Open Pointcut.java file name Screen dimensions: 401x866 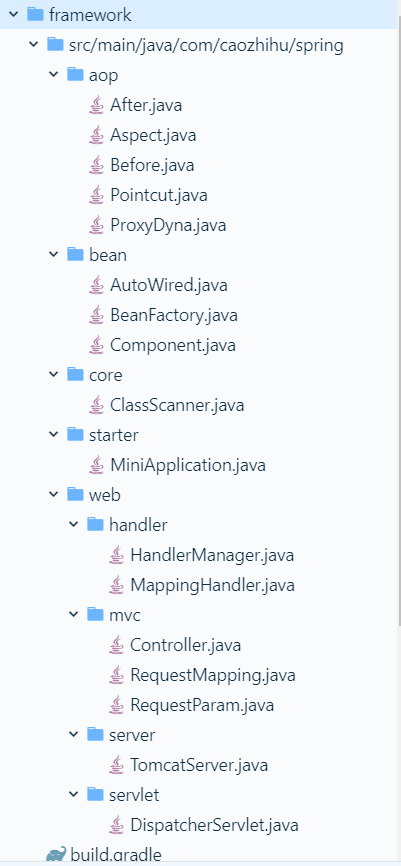click(159, 195)
